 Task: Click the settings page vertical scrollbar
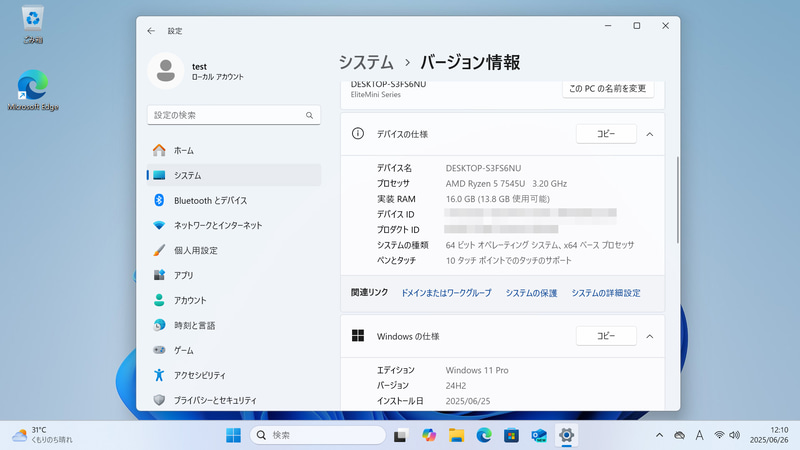click(678, 200)
